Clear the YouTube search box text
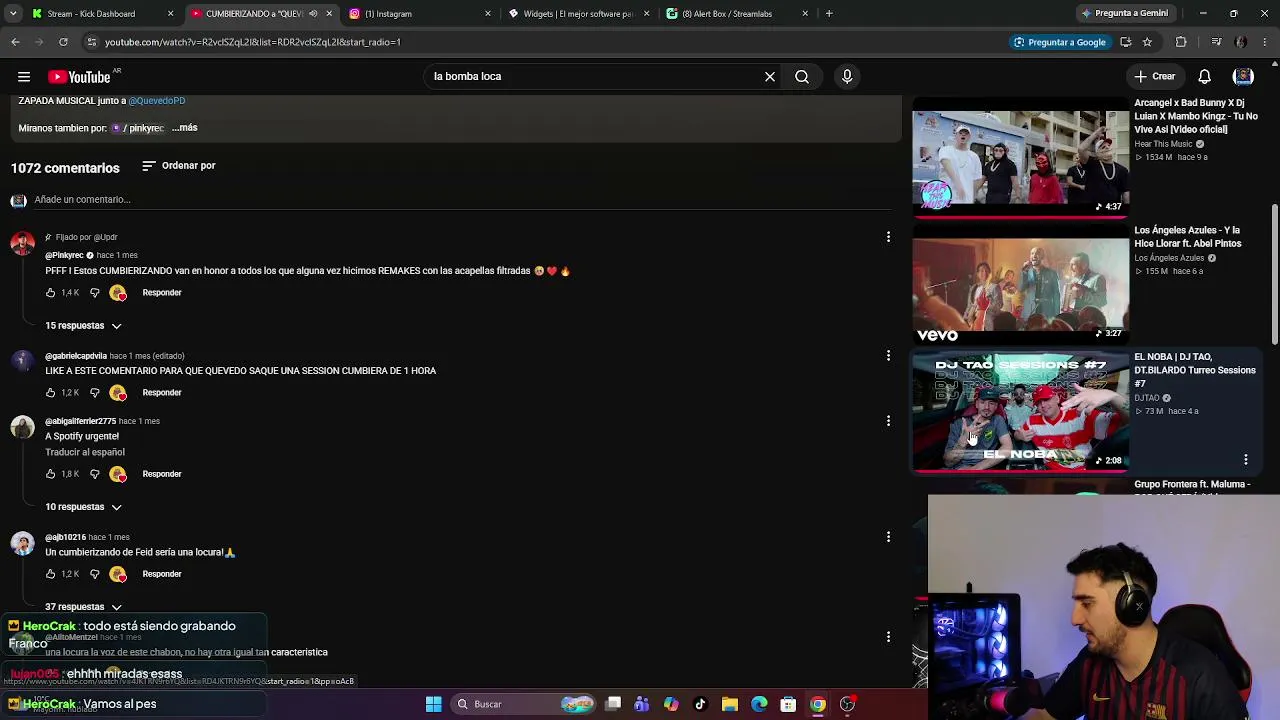This screenshot has height=720, width=1280. [x=770, y=76]
